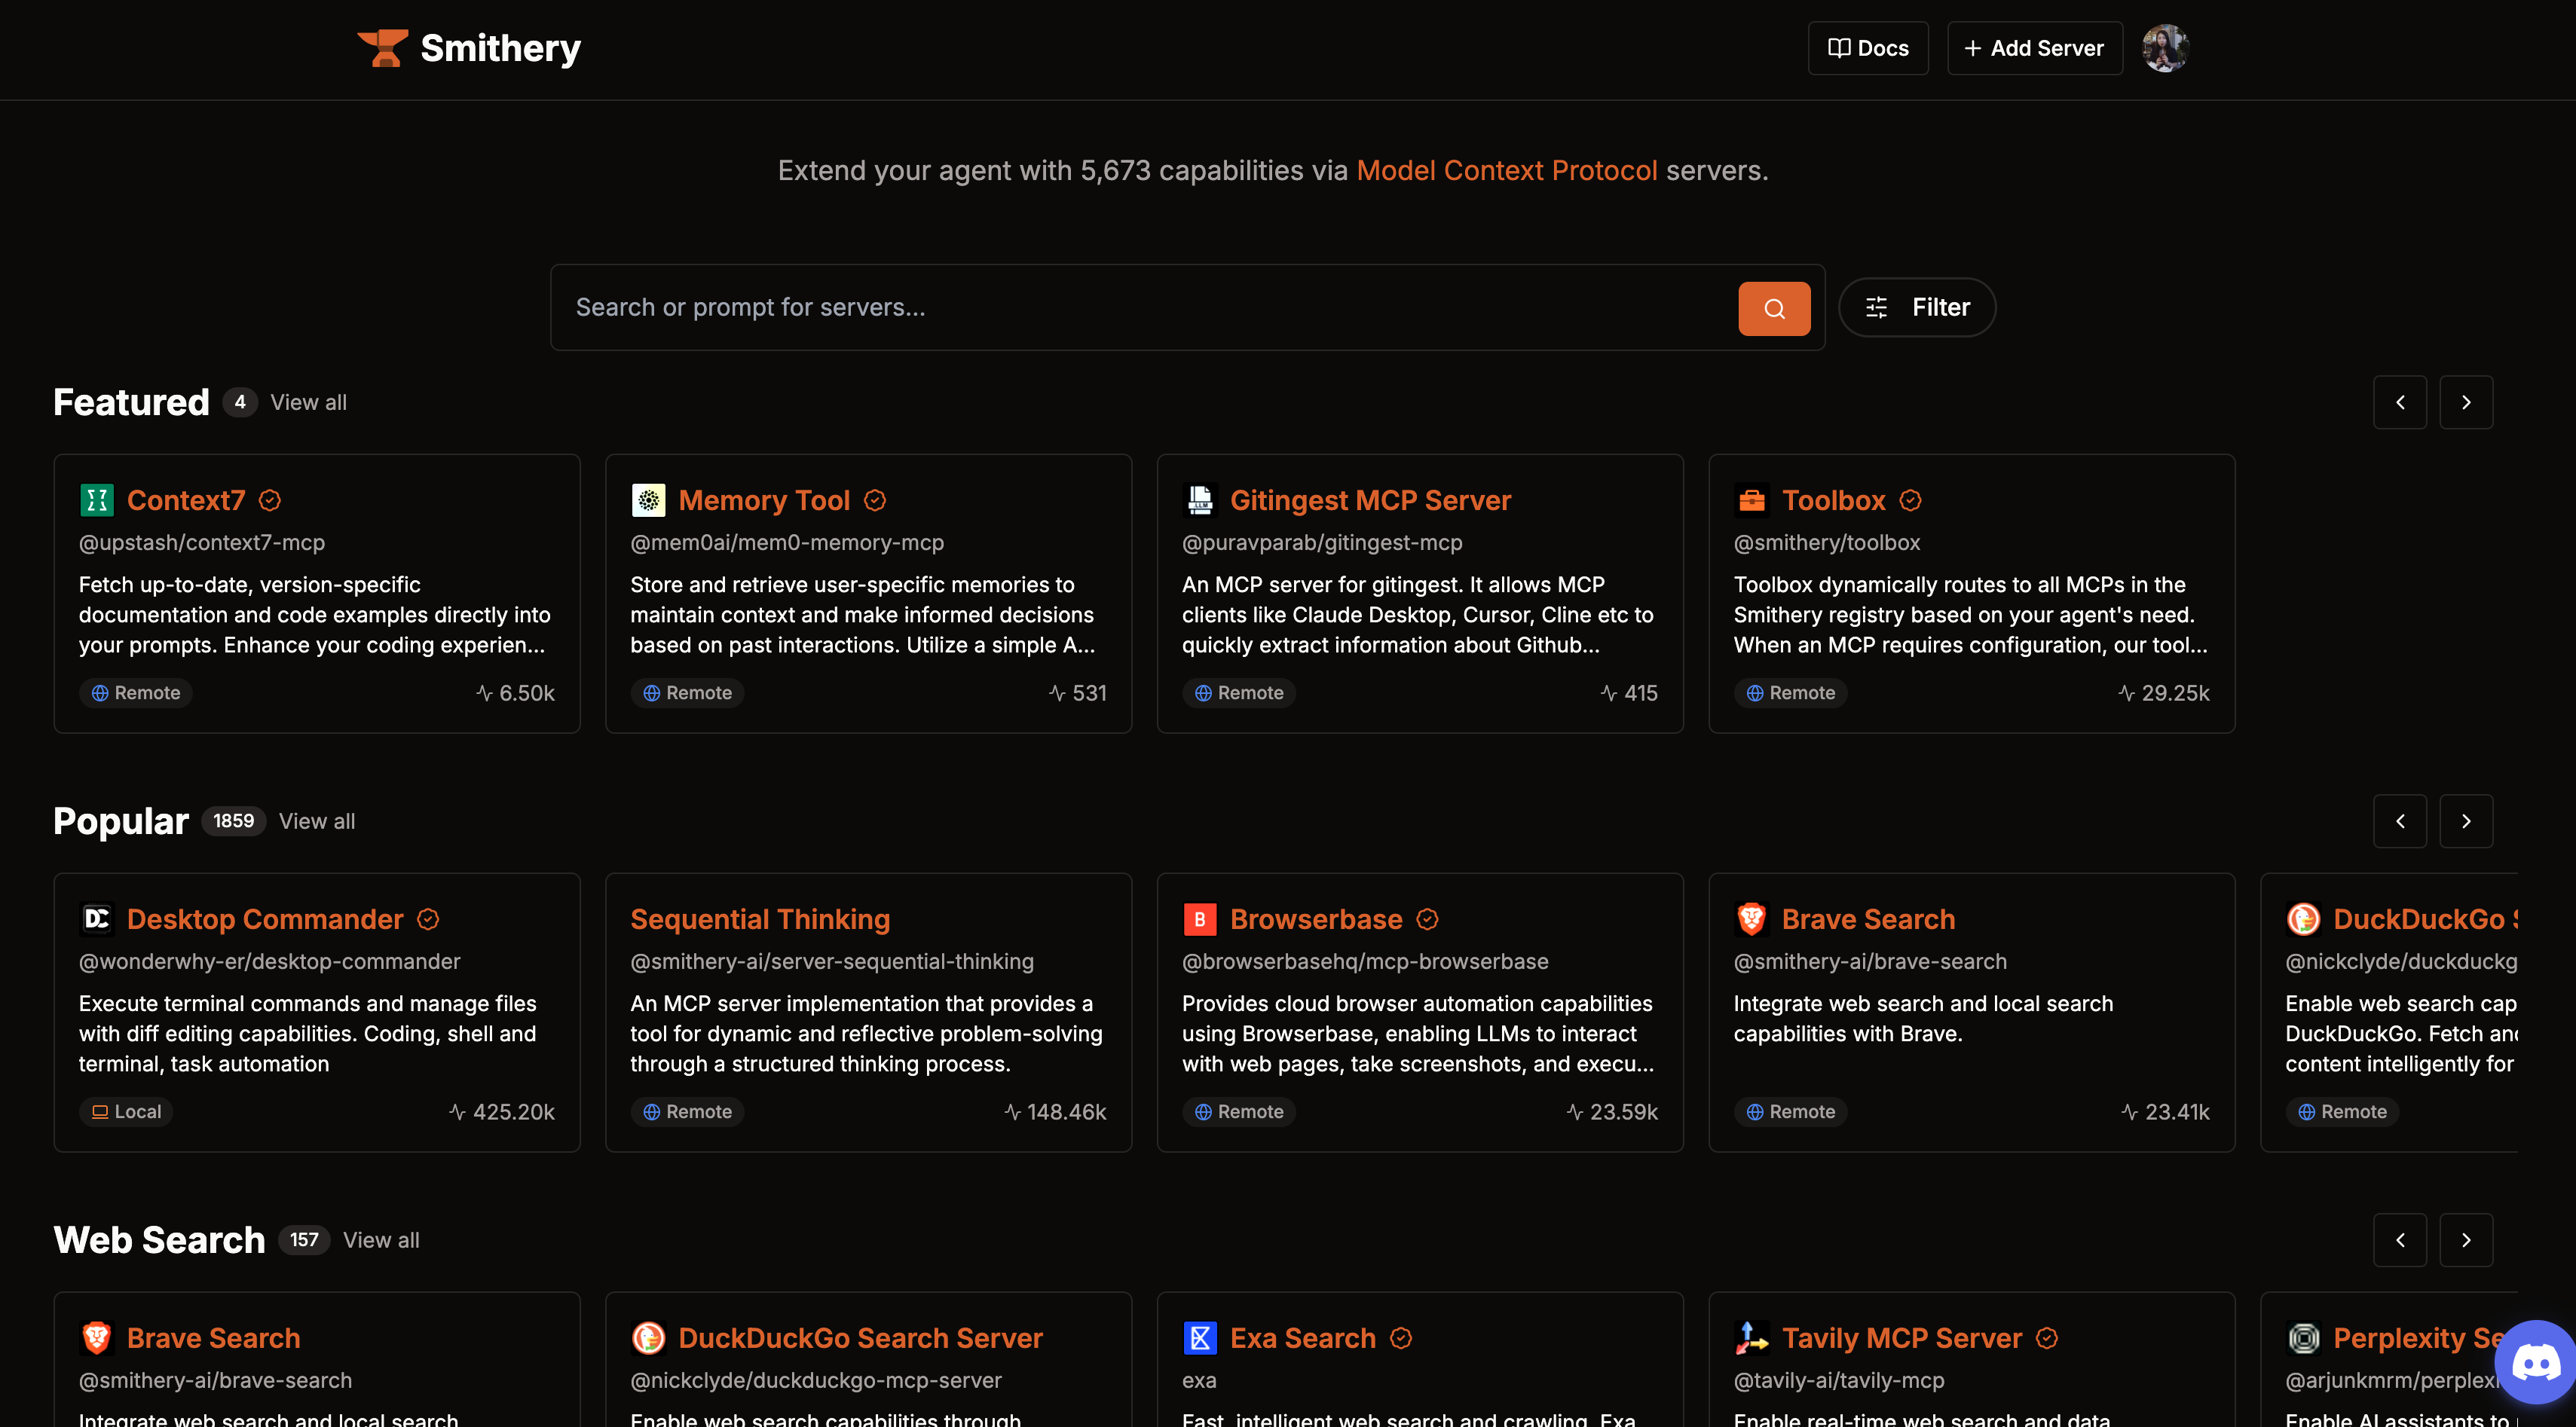Click Memory Tool verified badge
This screenshot has height=1427, width=2576.
click(x=875, y=500)
